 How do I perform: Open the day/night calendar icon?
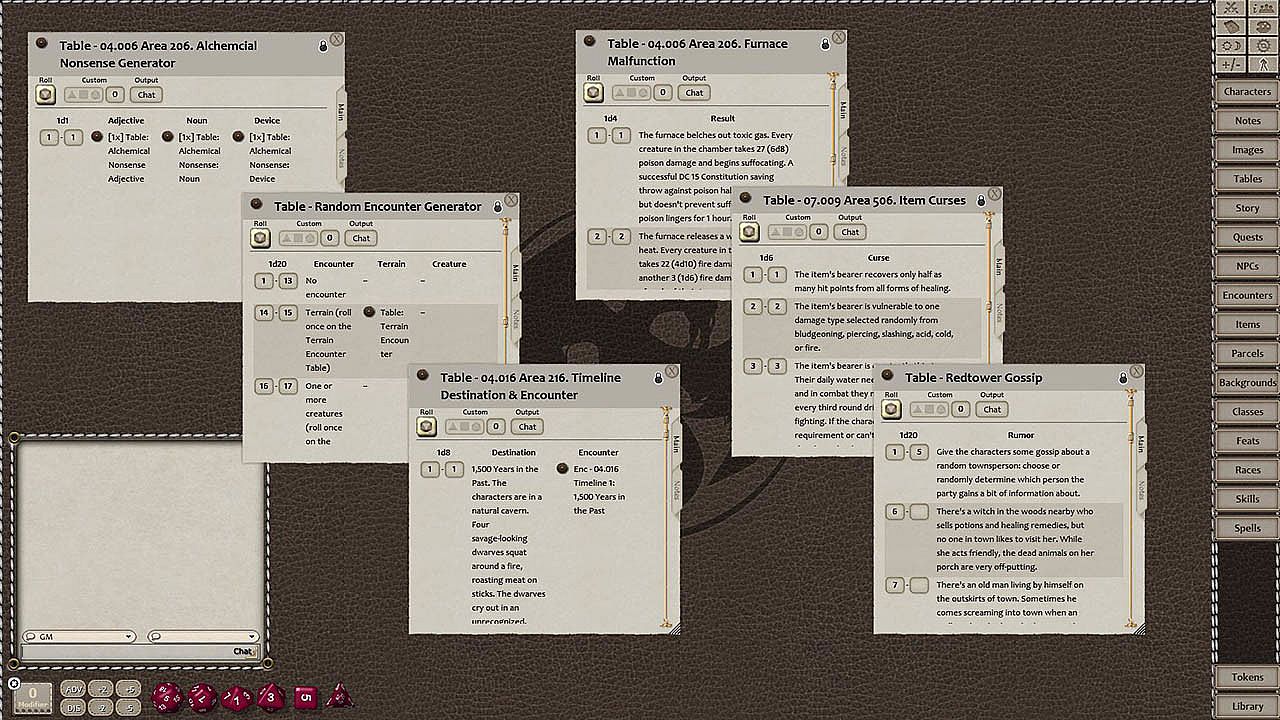[1230, 46]
